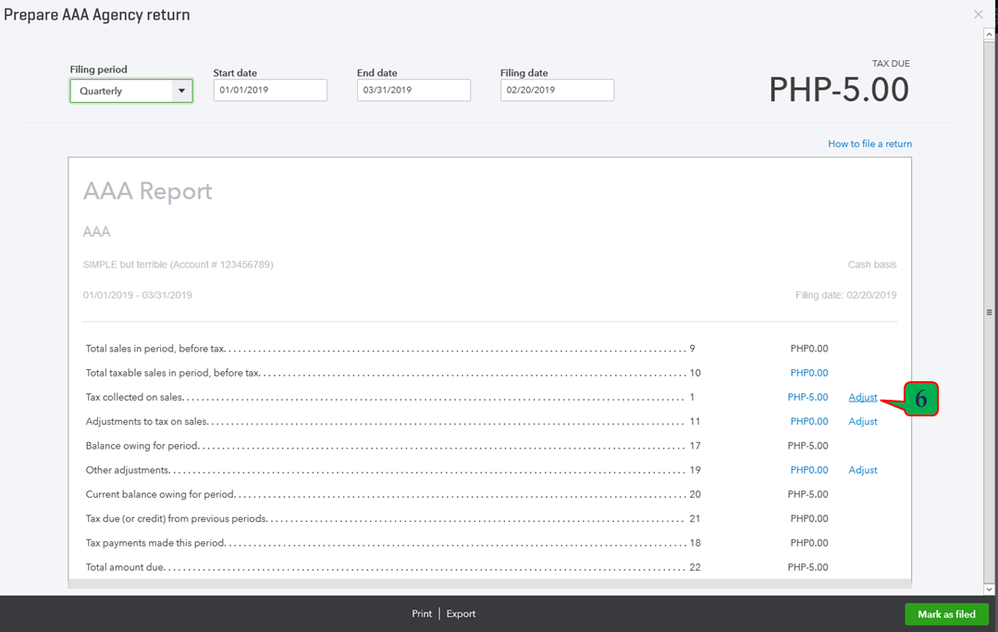The image size is (998, 632).
Task: Adjust the Other adjustments line
Action: (x=862, y=470)
